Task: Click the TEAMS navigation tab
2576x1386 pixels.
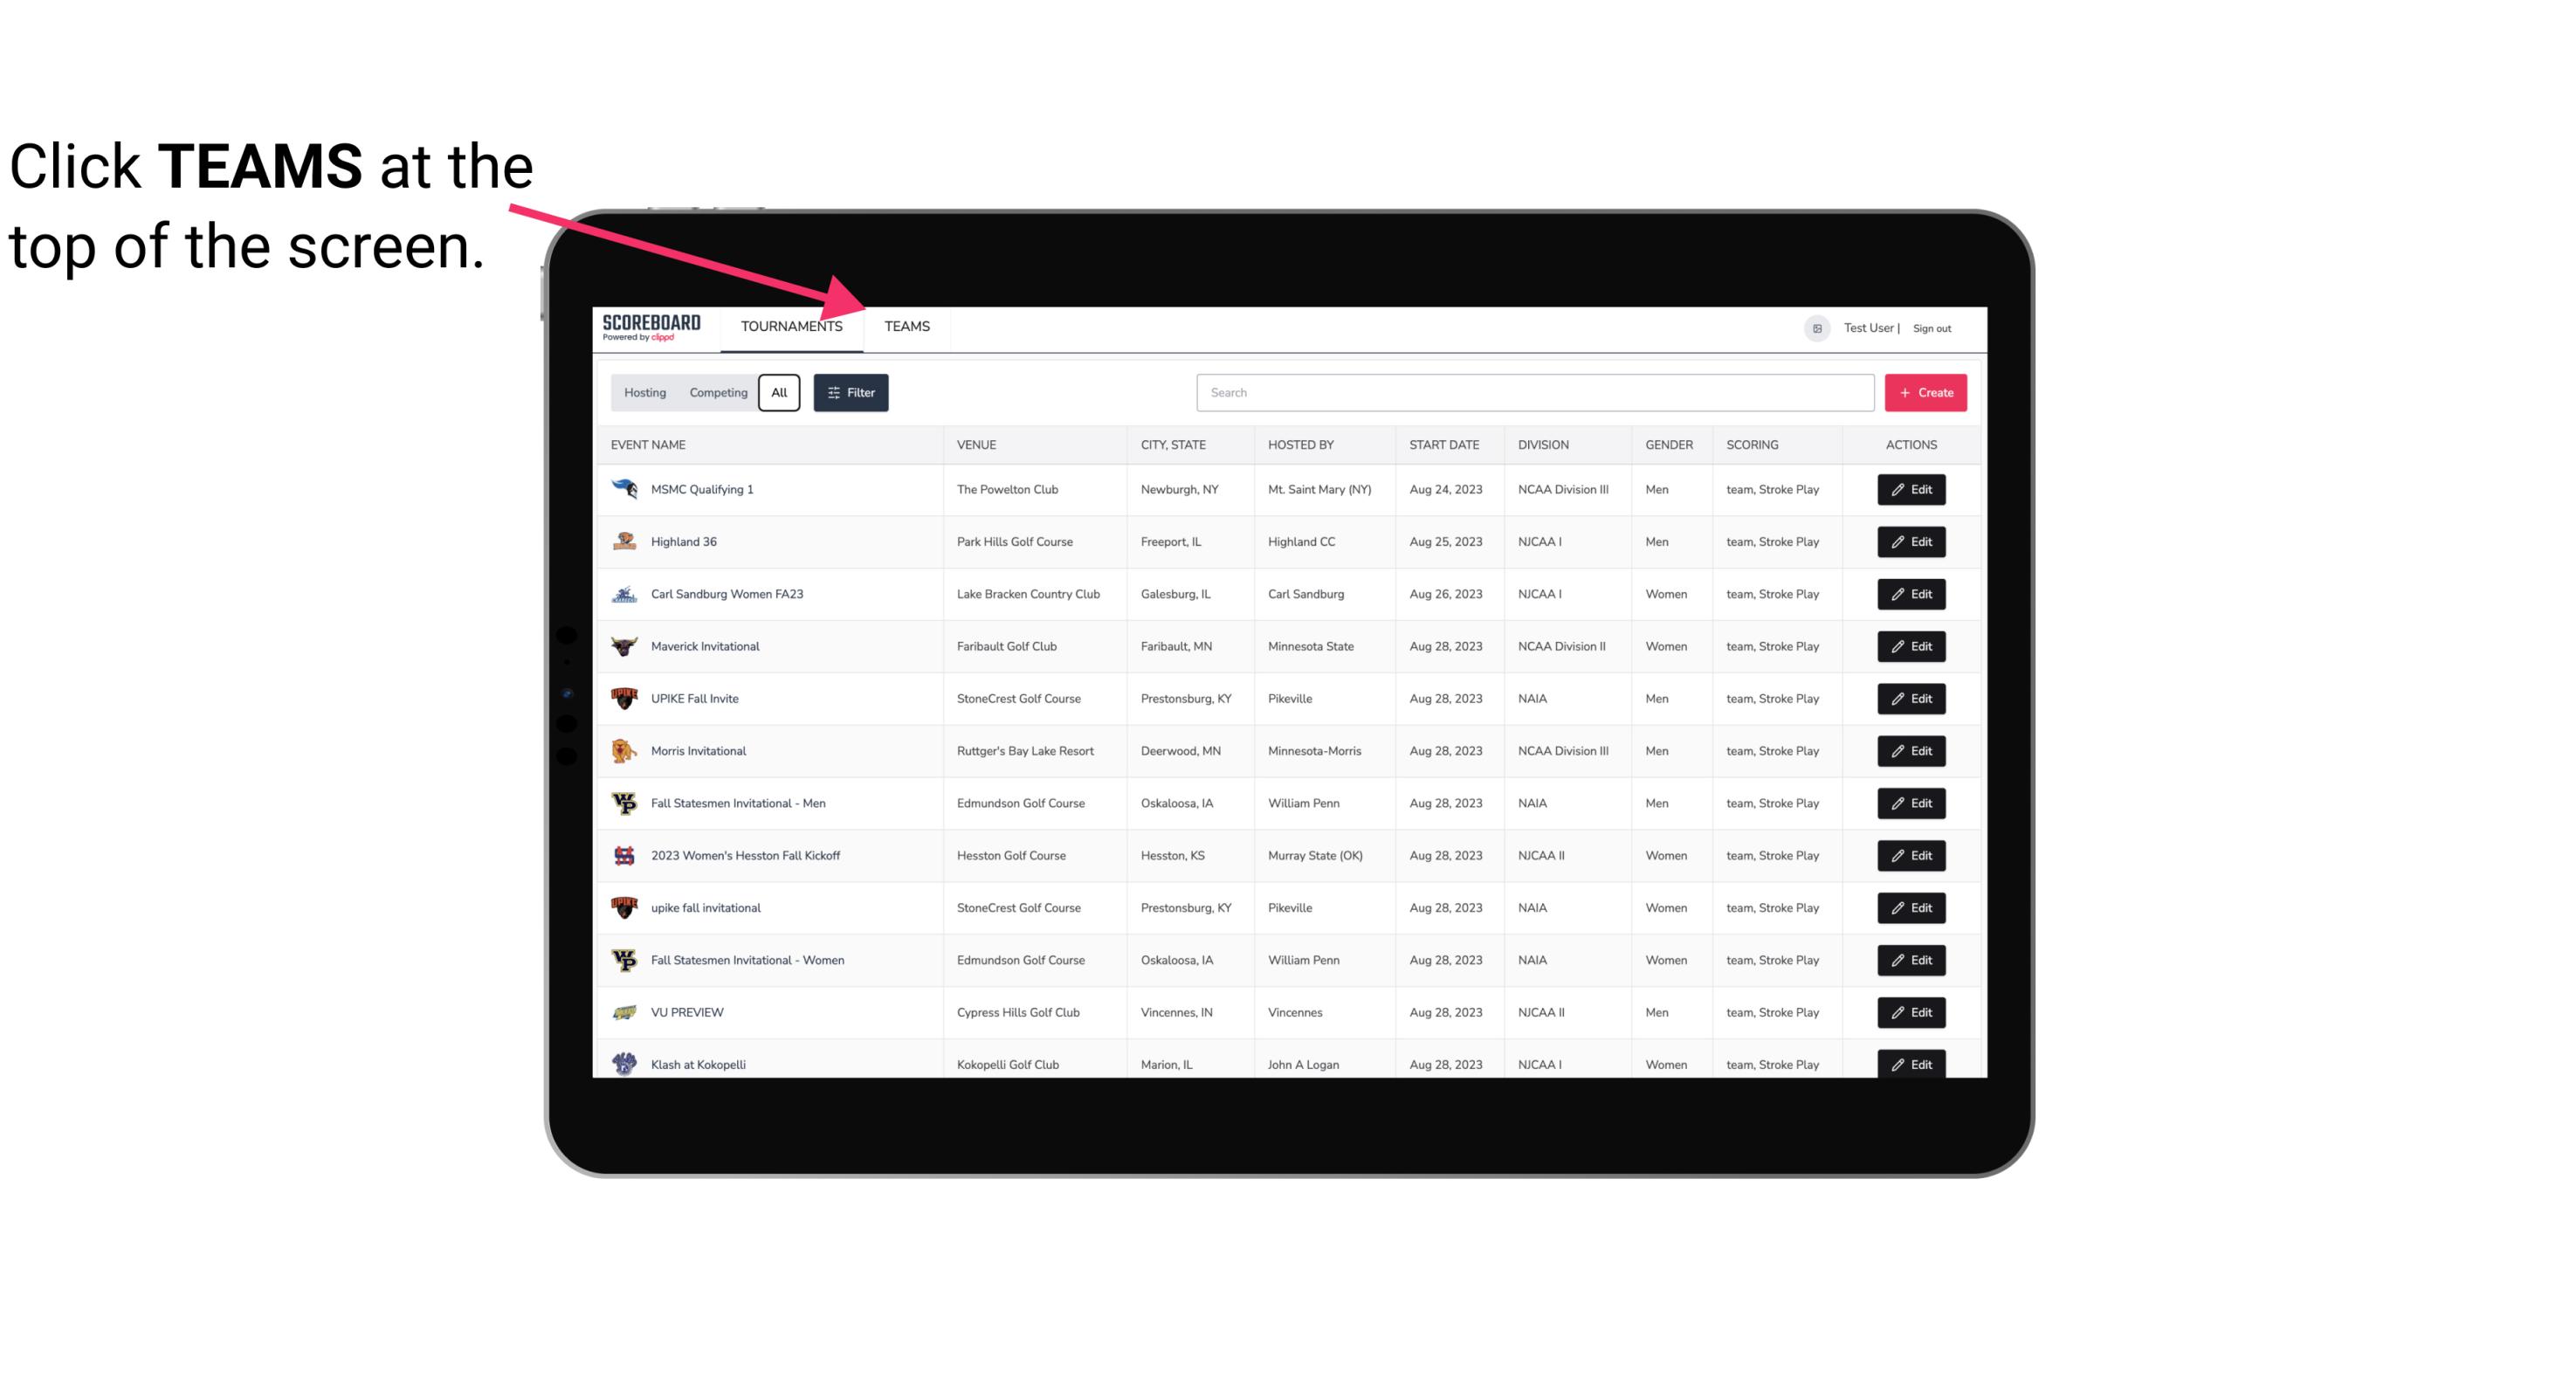Action: click(906, 326)
